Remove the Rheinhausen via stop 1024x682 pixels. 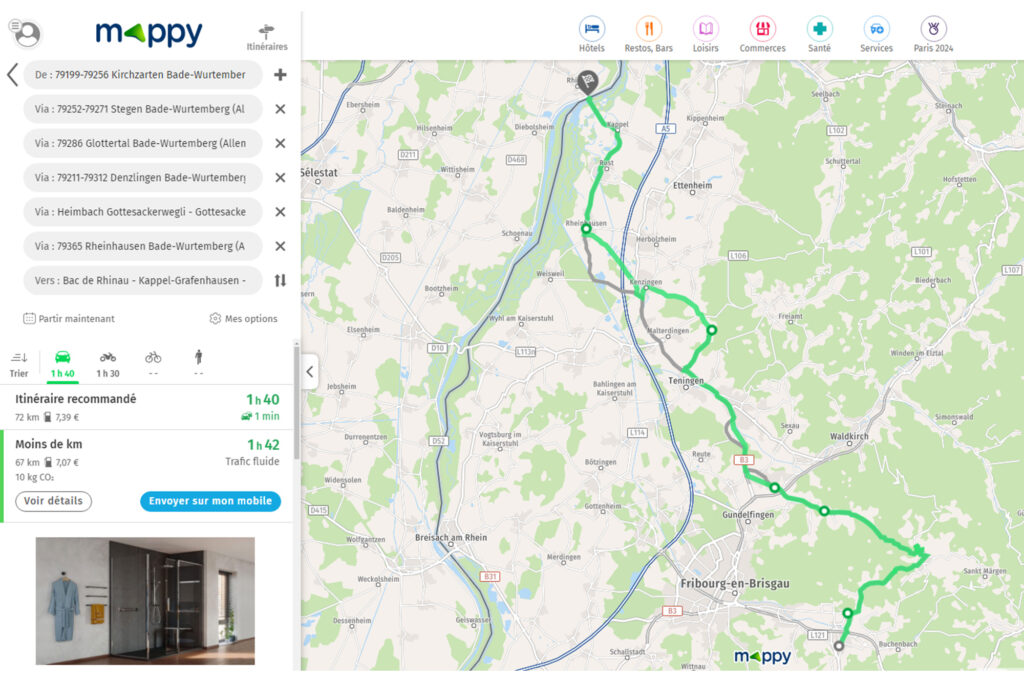(280, 246)
